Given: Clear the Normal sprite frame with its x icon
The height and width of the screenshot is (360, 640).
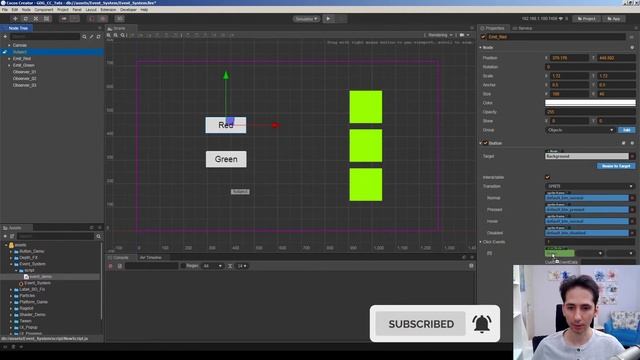Looking at the screenshot, I should [x=632, y=198].
